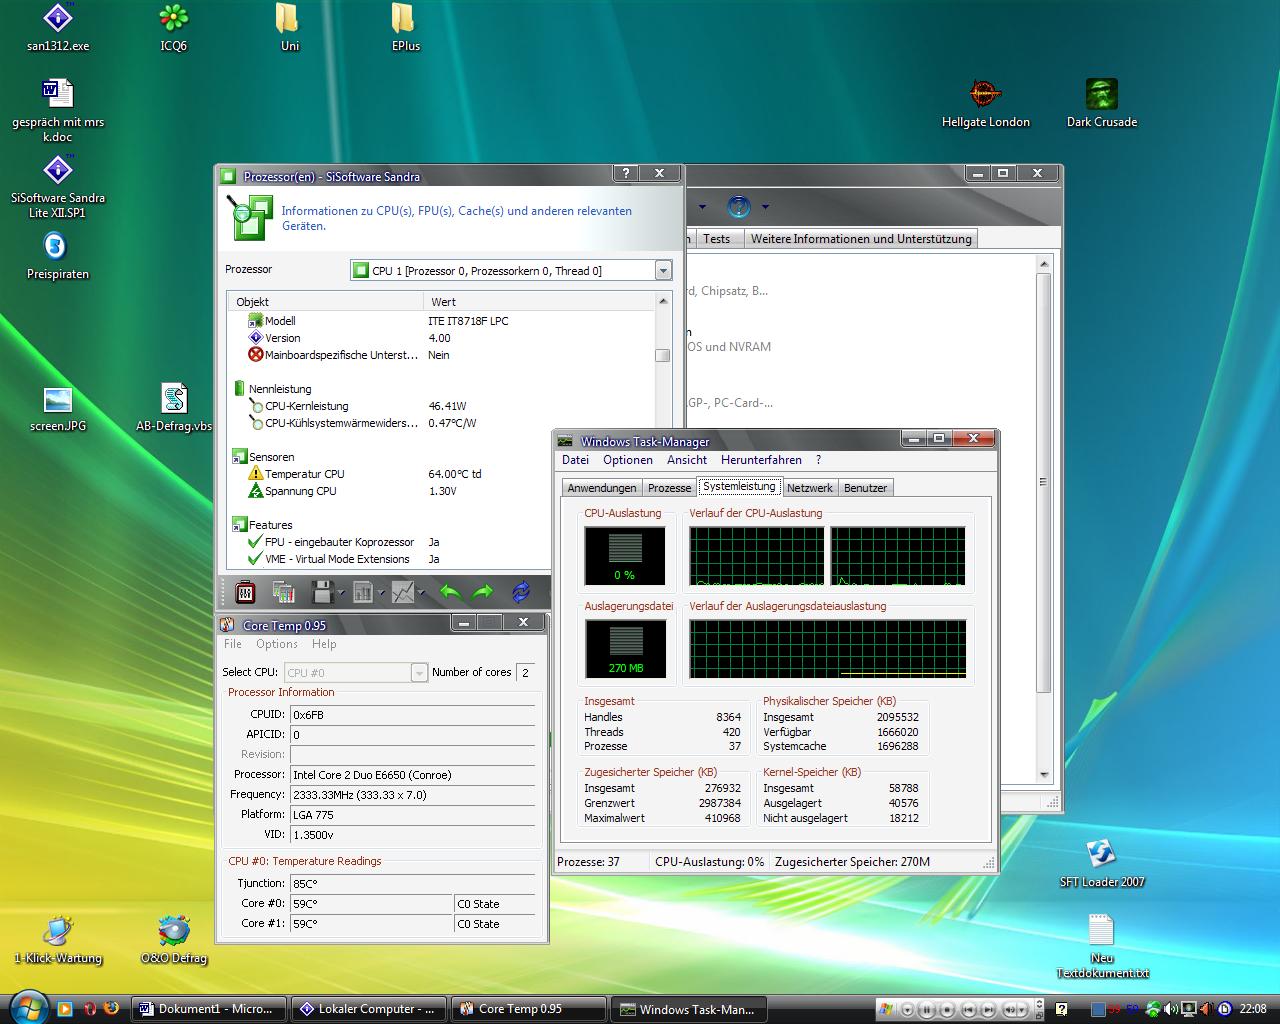Open dropdown arrow beside the help globe icon
This screenshot has width=1280, height=1024.
click(x=765, y=207)
